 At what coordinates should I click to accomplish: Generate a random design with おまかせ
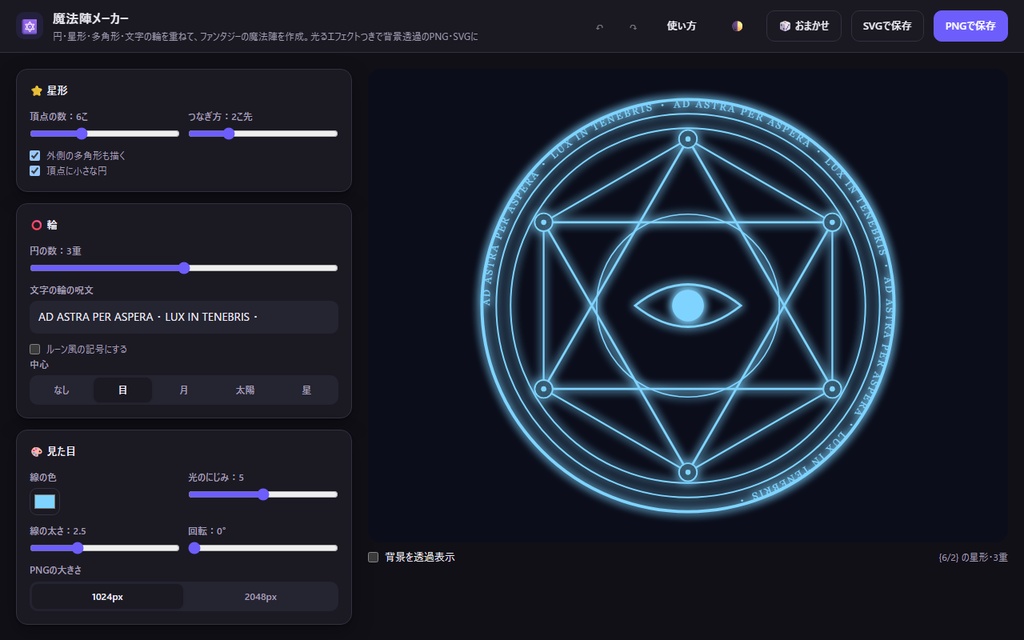(804, 26)
